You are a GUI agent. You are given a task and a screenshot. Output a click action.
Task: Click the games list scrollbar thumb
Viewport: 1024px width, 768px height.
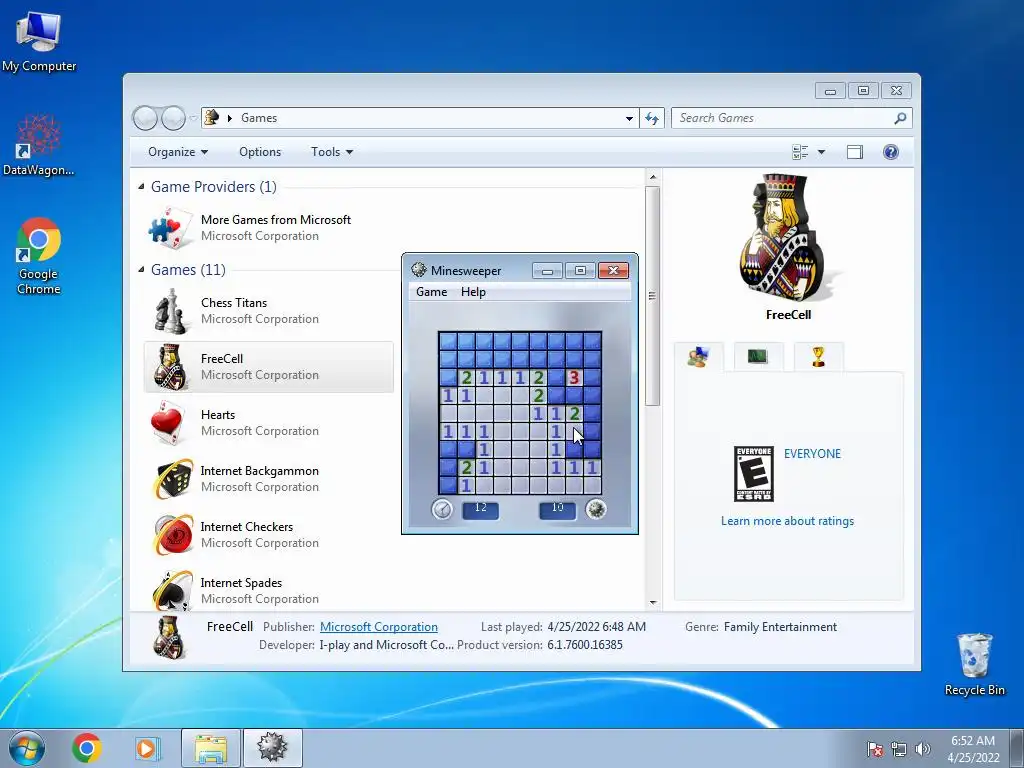652,296
